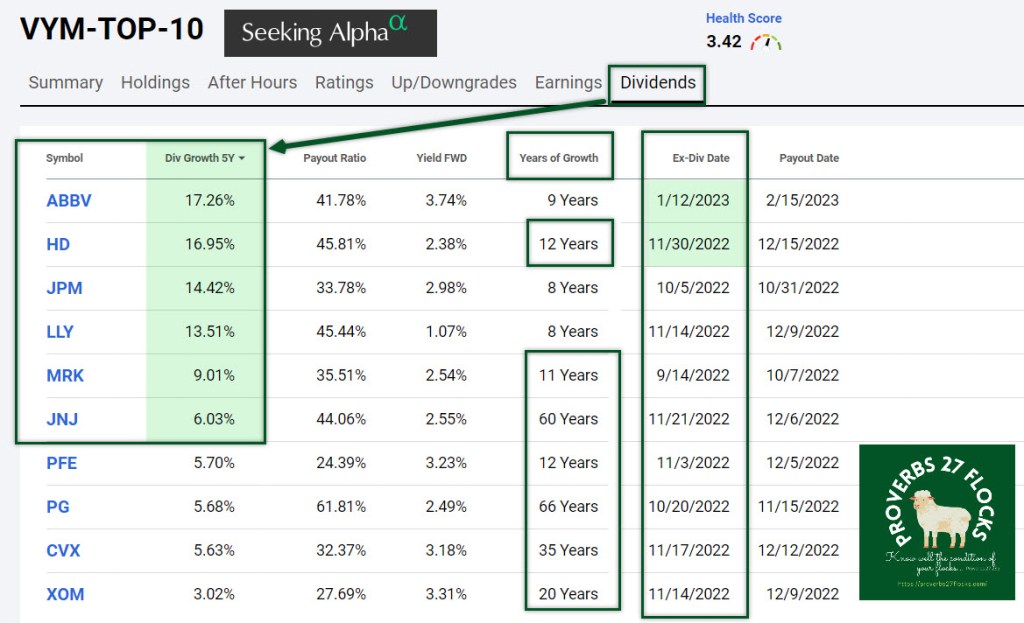1024x623 pixels.
Task: Open the After Hours tab
Action: (252, 83)
